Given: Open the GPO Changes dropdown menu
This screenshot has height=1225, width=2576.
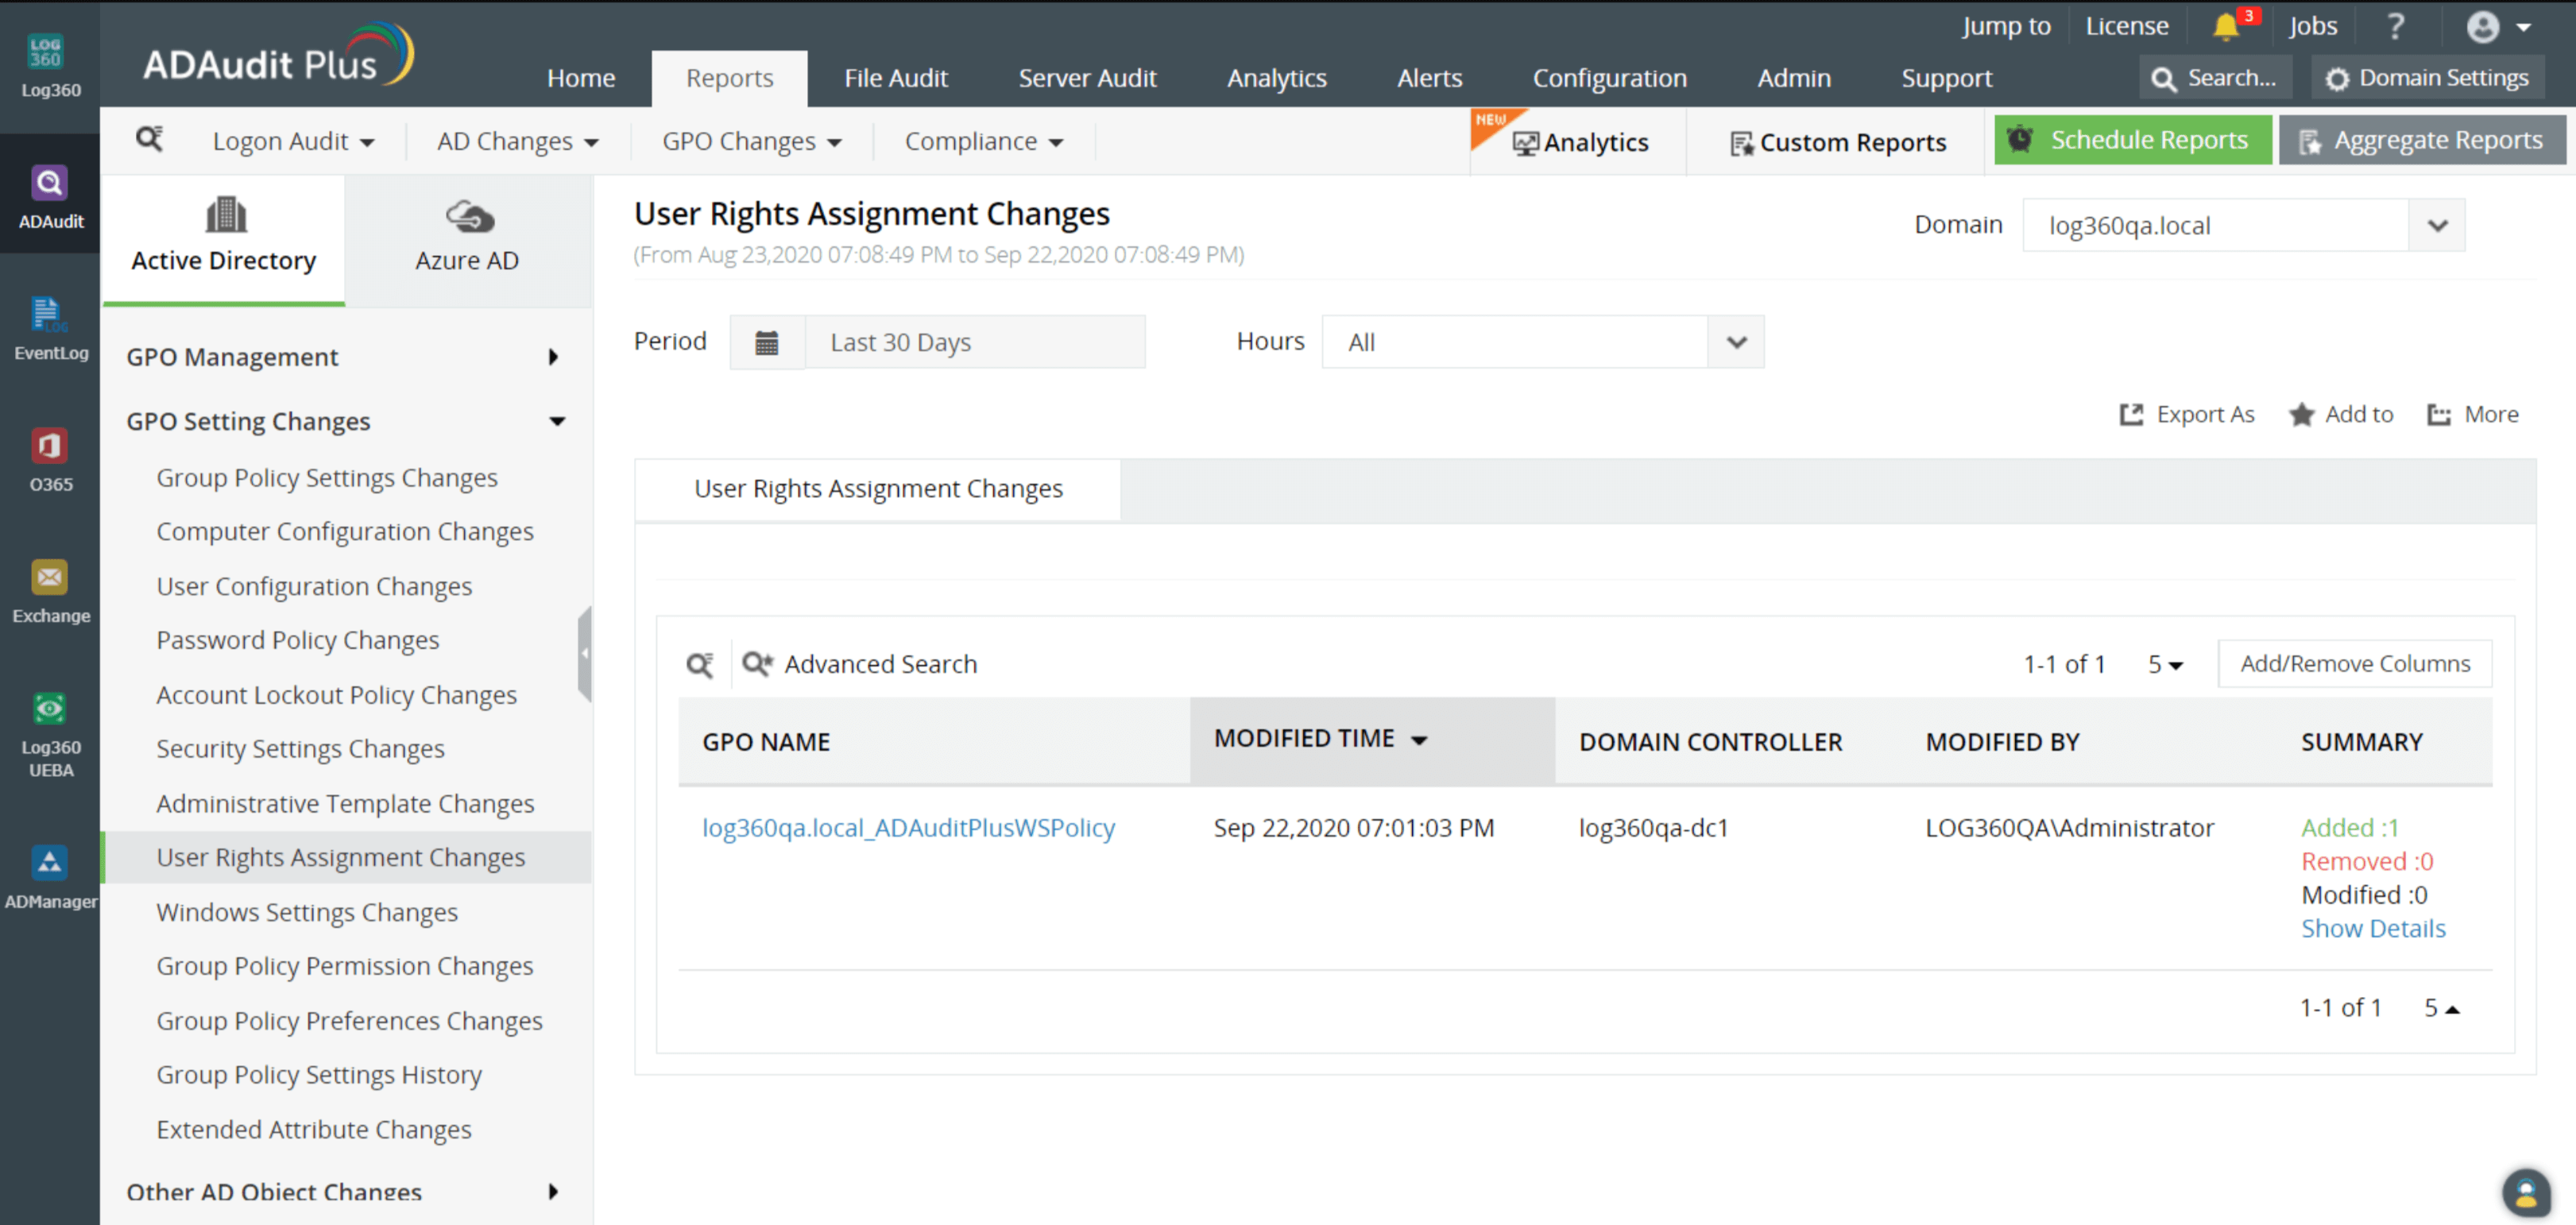Looking at the screenshot, I should pos(751,141).
